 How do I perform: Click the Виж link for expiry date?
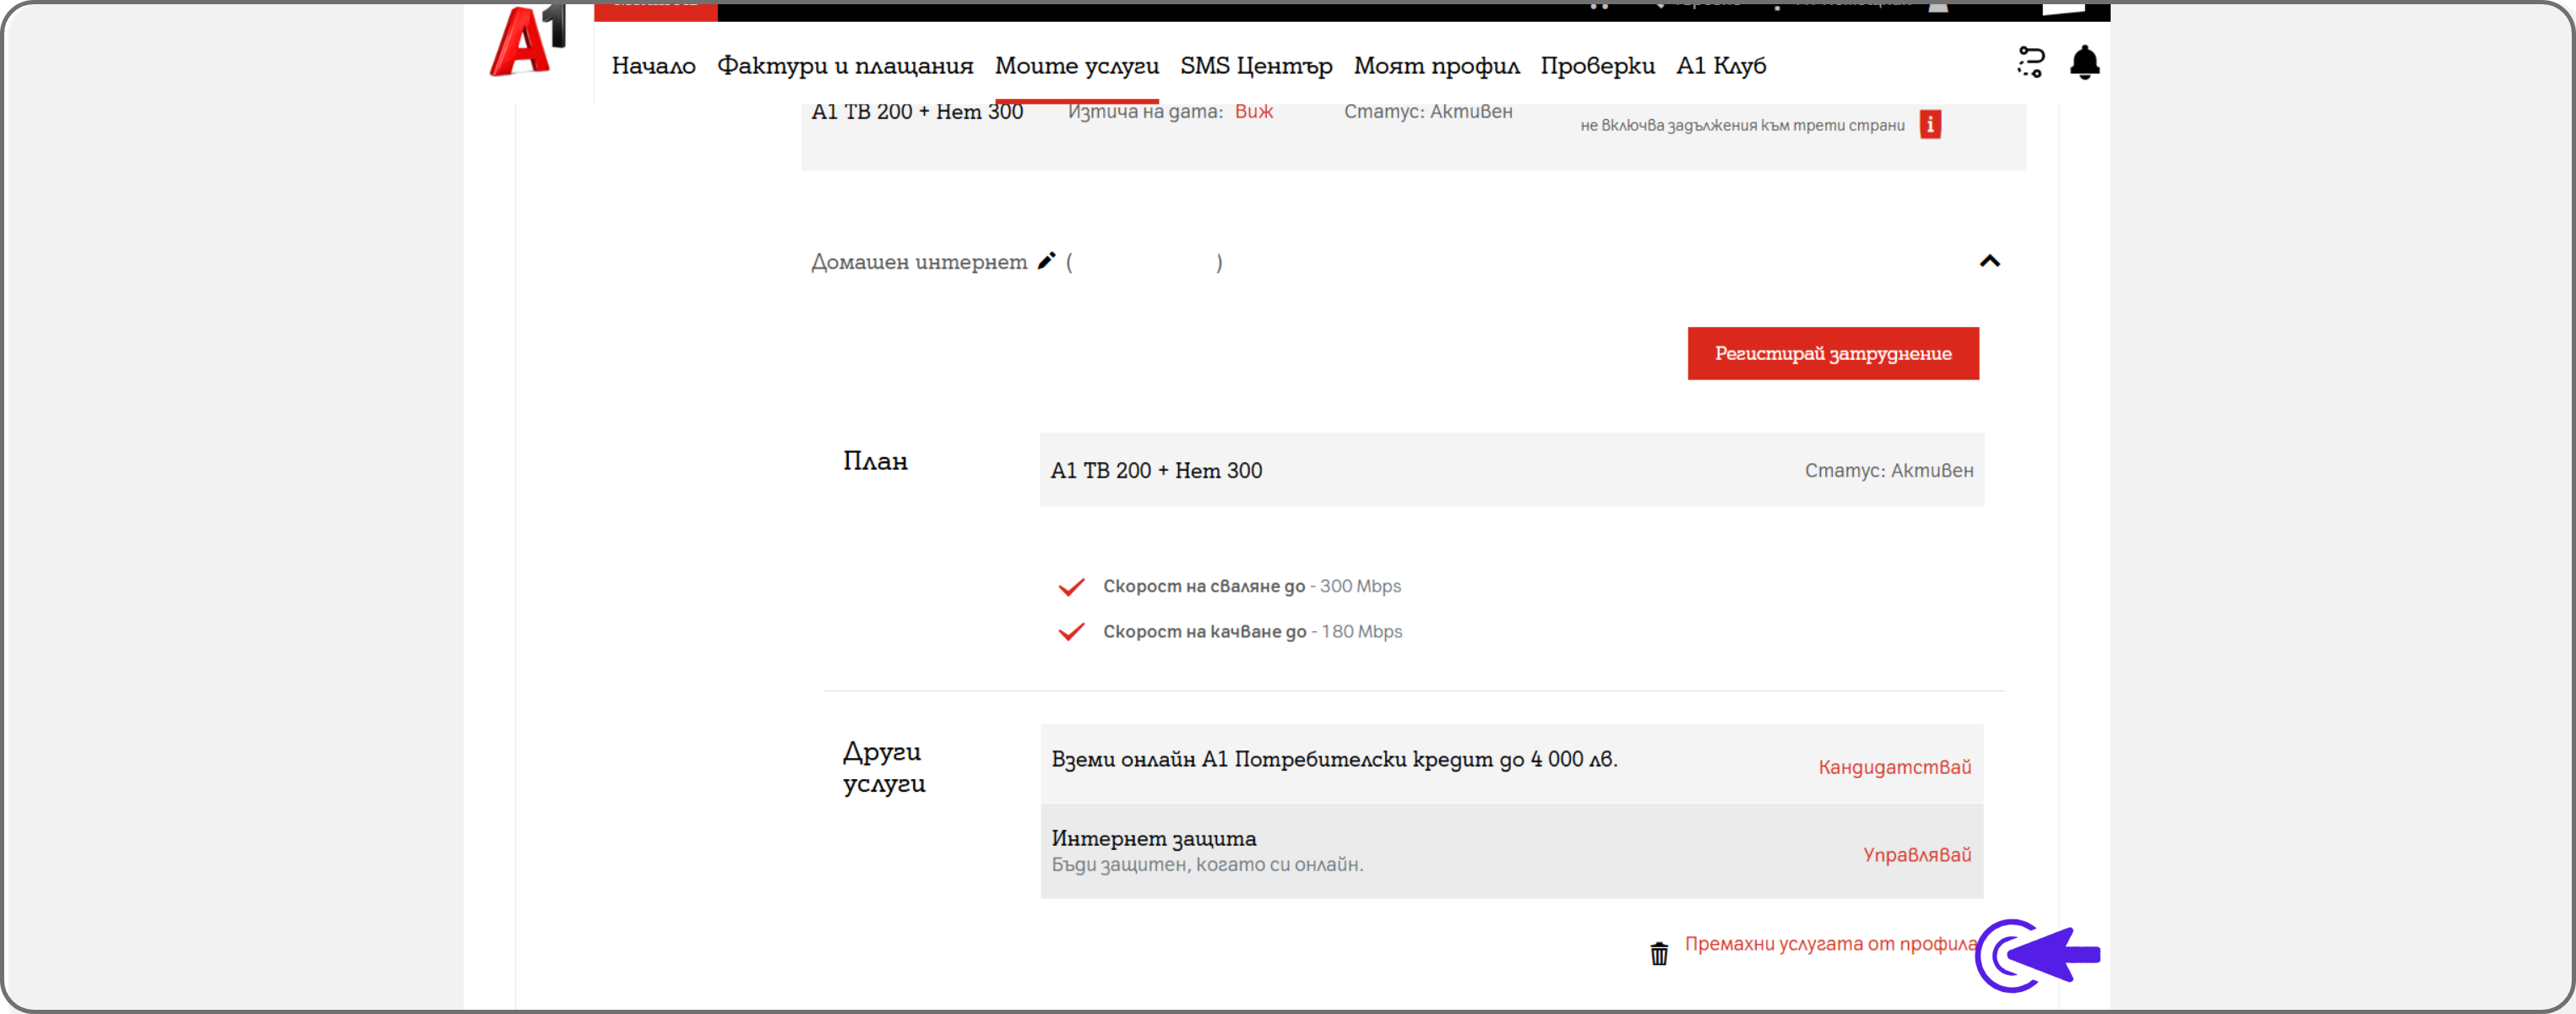1253,112
